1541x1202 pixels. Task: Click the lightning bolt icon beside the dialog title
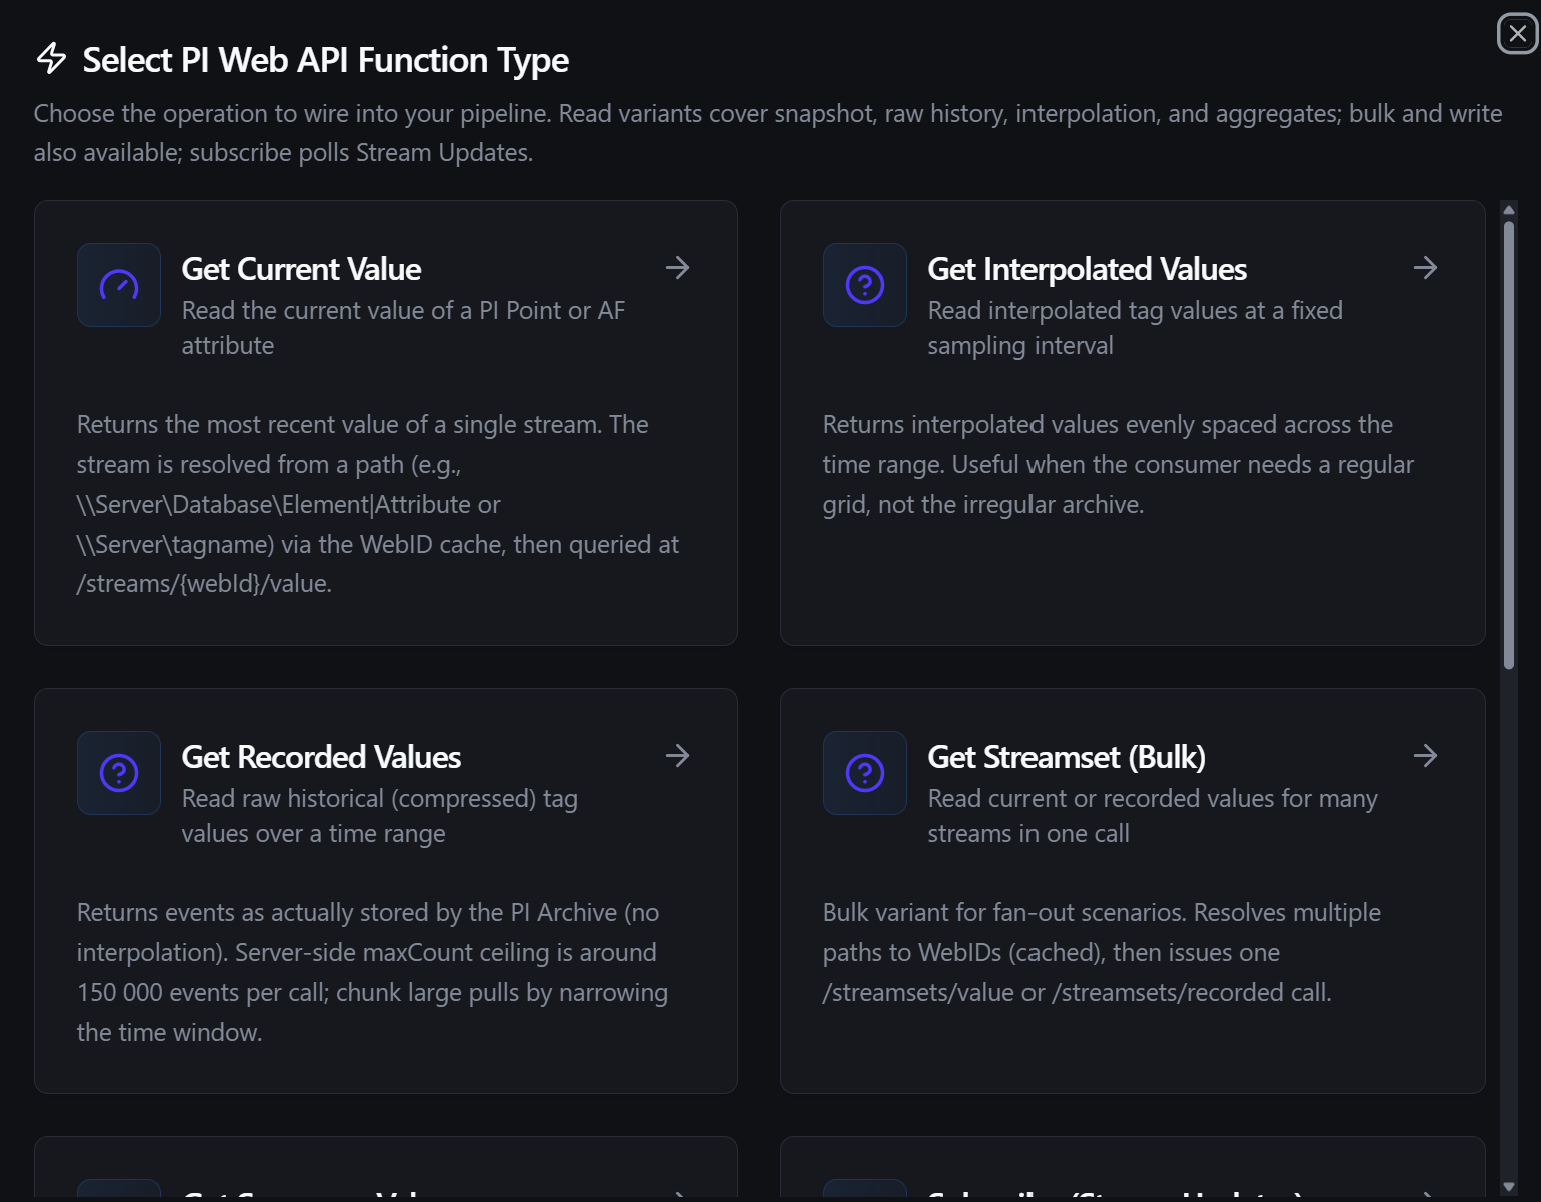(x=51, y=59)
